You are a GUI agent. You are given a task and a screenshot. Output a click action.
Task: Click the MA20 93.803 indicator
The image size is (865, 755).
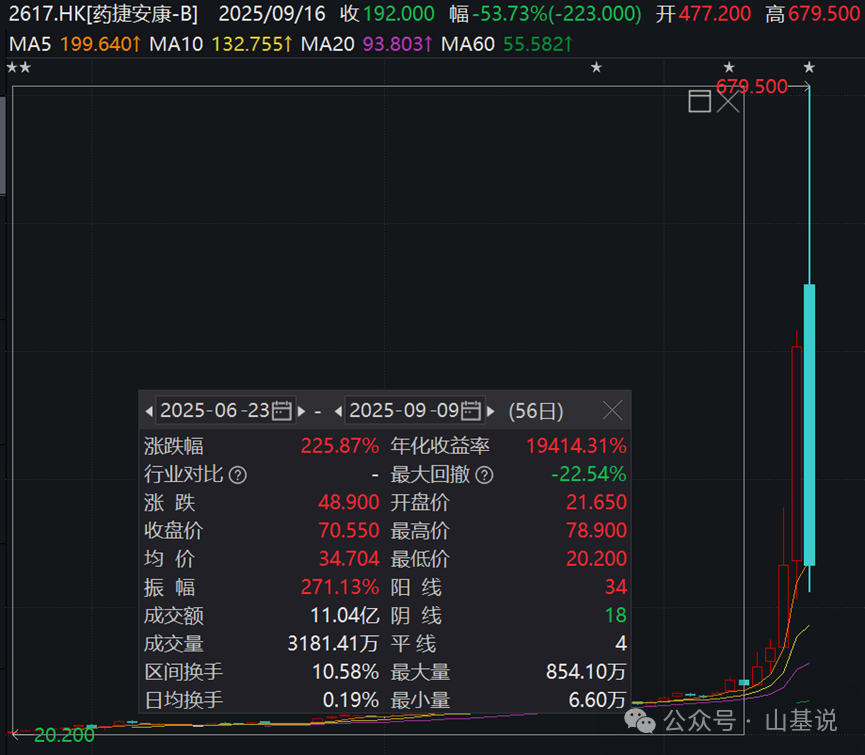(x=366, y=44)
